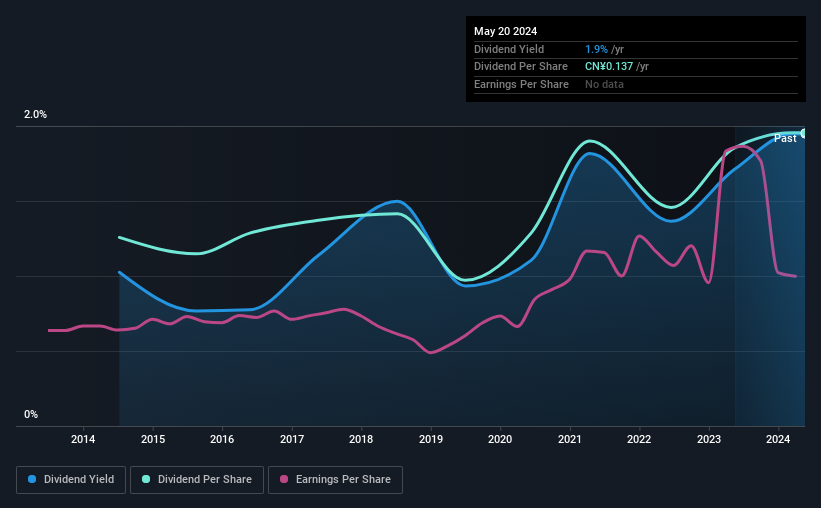Select the 2020 label on x-axis

tap(500, 439)
